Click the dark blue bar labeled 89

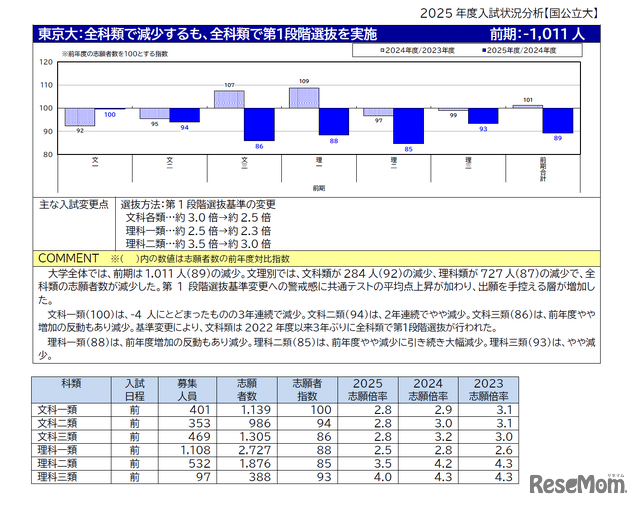coord(558,120)
